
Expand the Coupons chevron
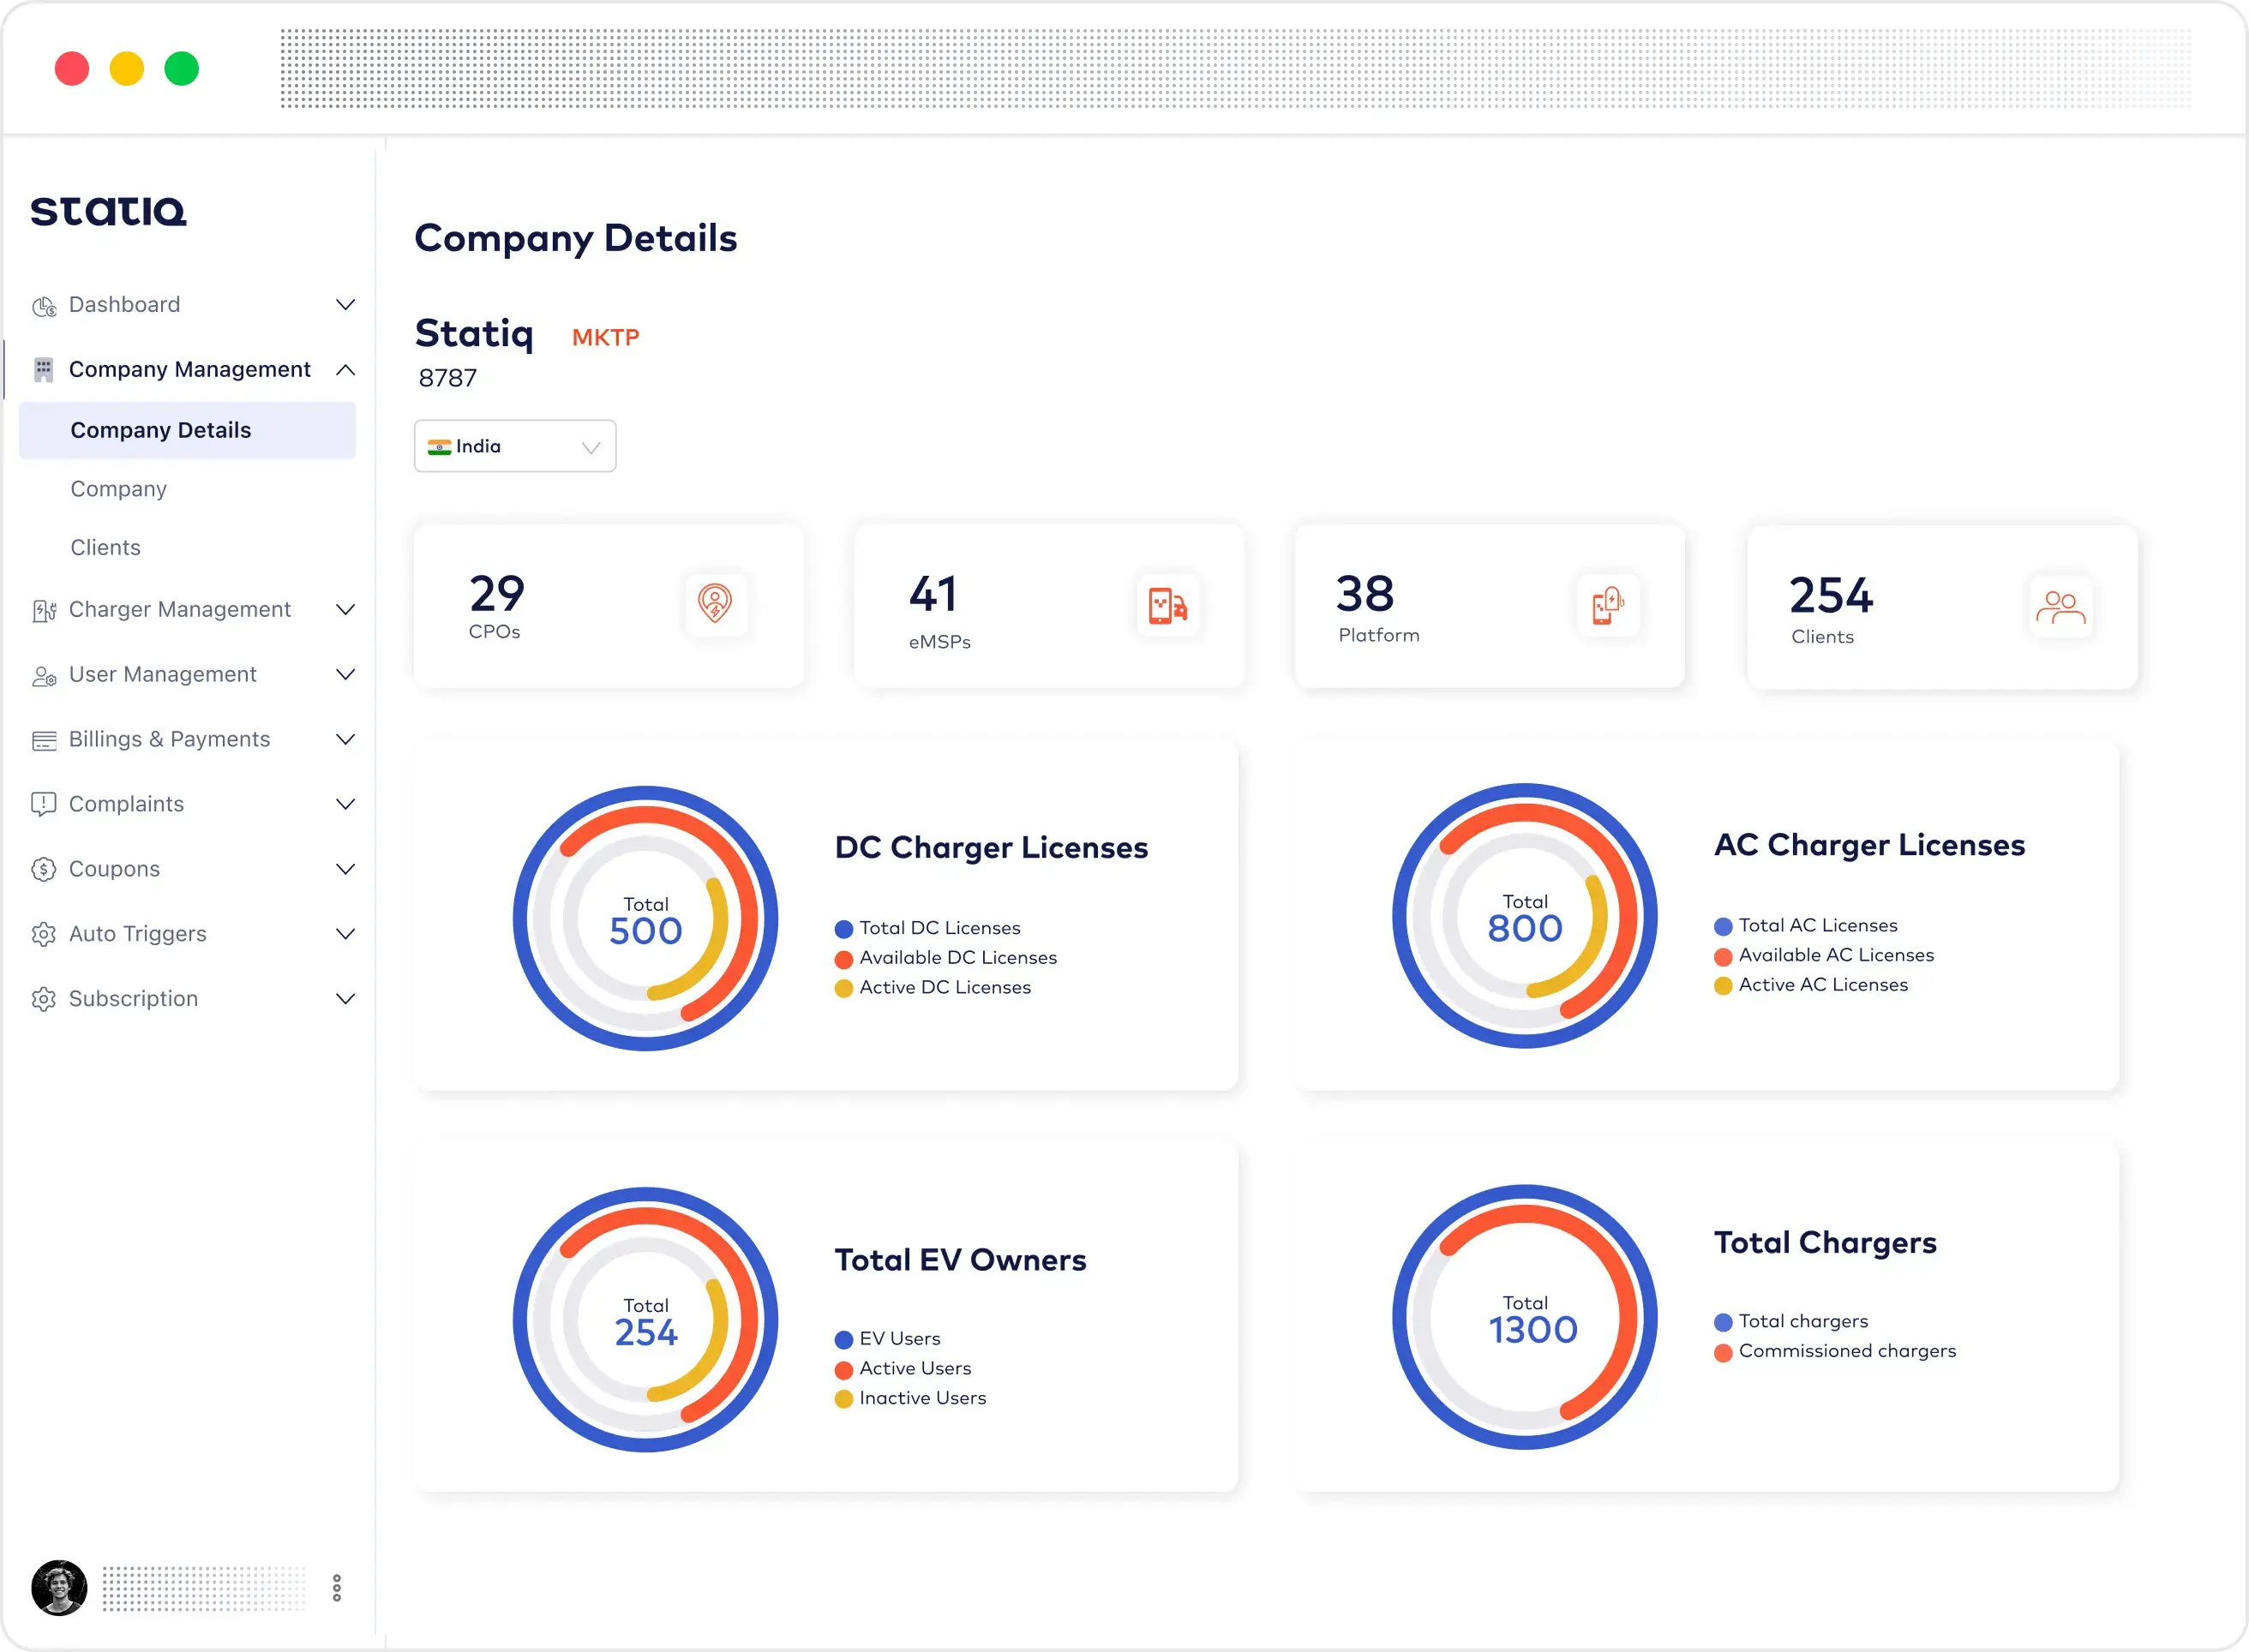[x=346, y=870]
